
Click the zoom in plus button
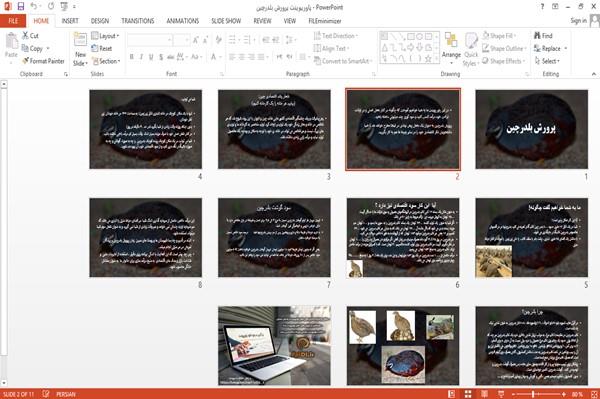pyautogui.click(x=564, y=394)
